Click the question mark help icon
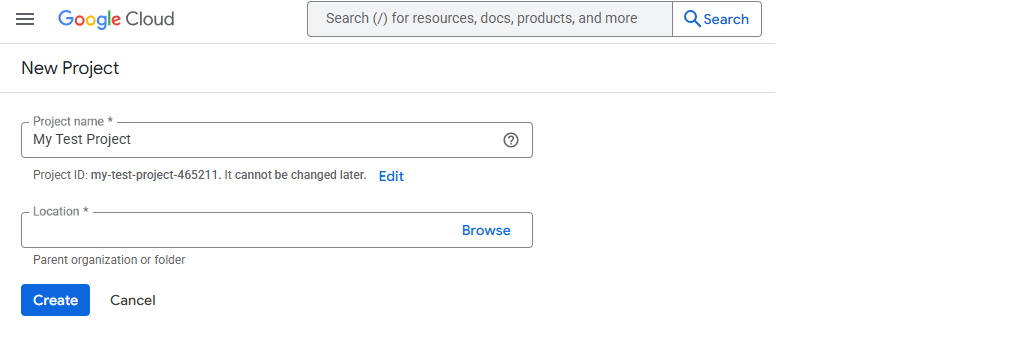1032x362 pixels. [x=511, y=140]
